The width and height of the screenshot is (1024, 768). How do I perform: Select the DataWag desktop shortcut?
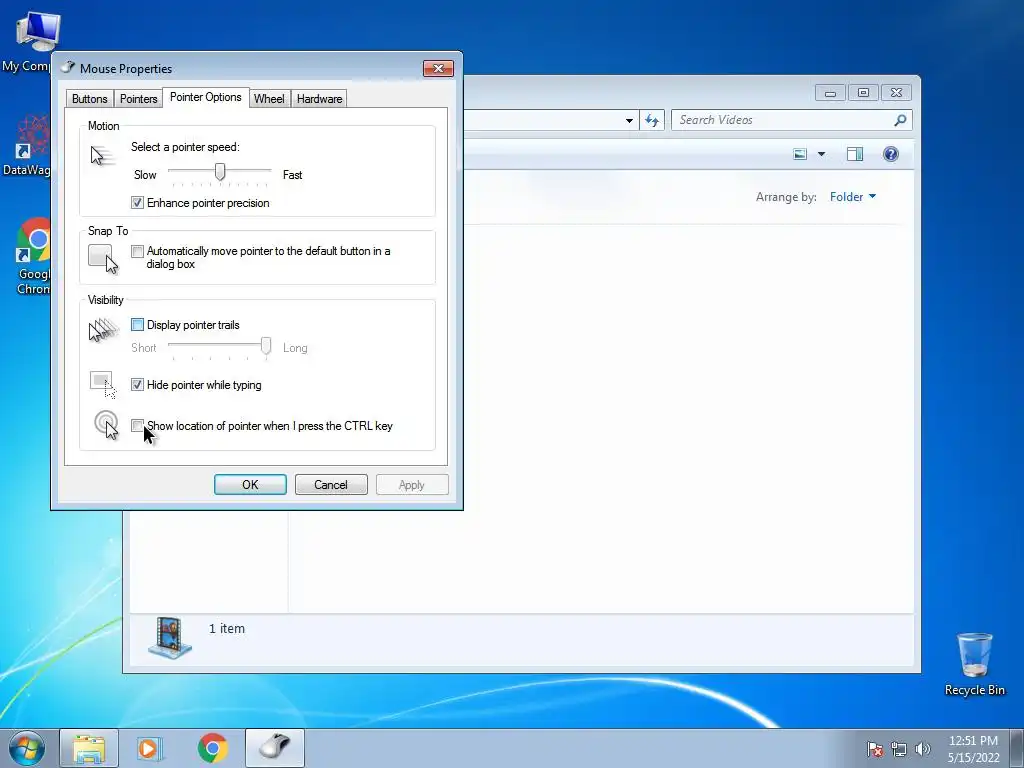pyautogui.click(x=27, y=145)
